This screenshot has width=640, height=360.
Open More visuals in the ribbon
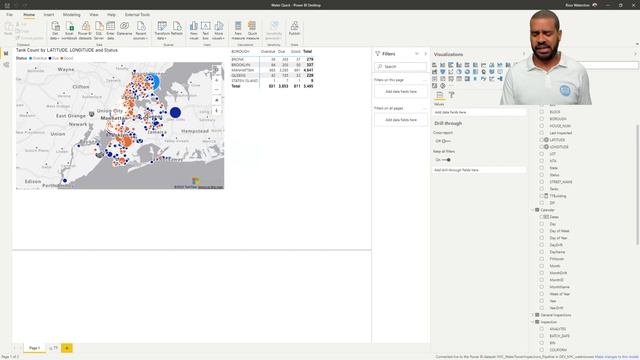[x=219, y=31]
